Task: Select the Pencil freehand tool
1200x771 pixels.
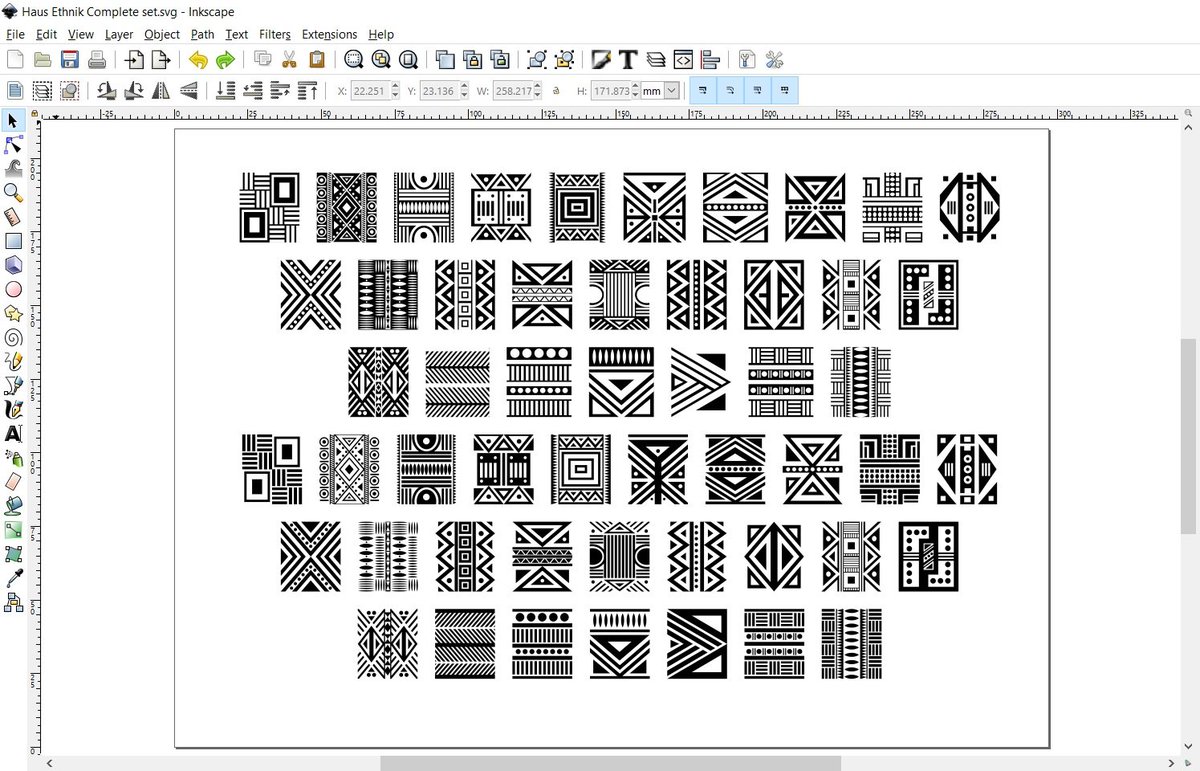Action: [x=13, y=361]
